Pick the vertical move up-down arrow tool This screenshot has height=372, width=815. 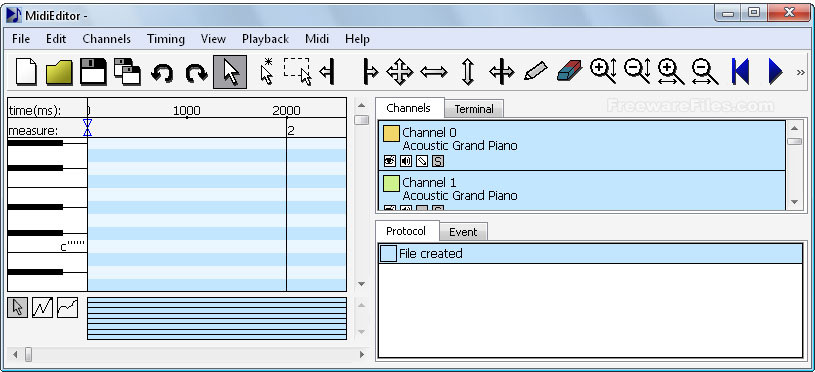pyautogui.click(x=468, y=72)
